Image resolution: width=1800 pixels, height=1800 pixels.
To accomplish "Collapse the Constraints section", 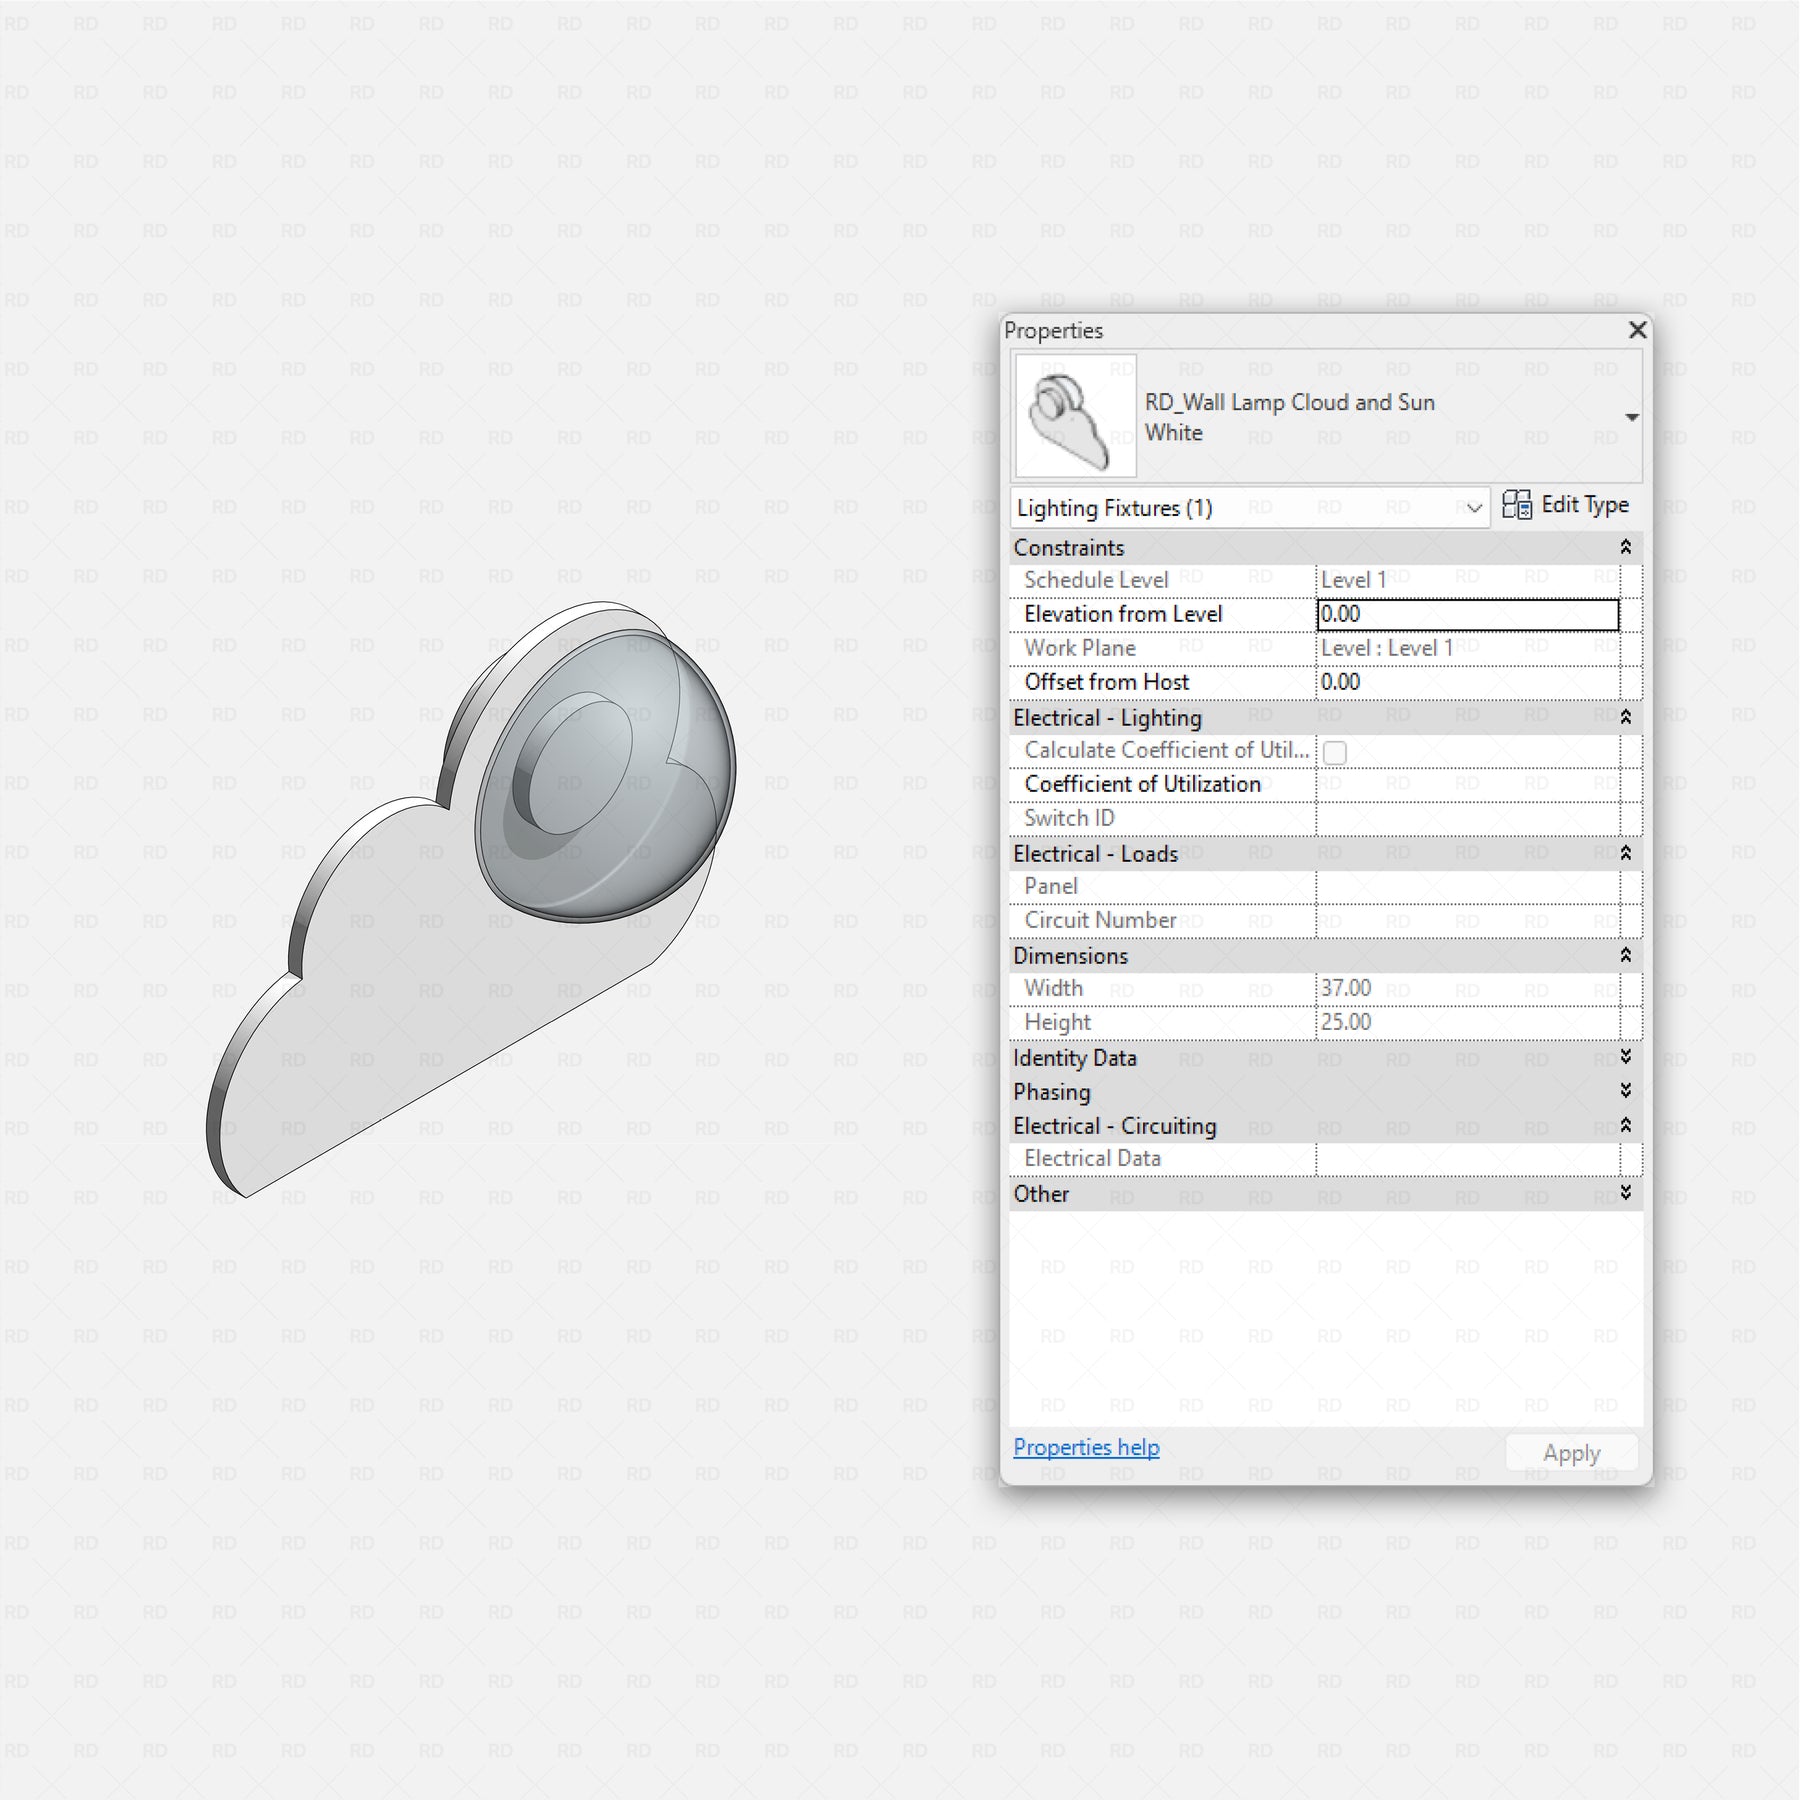I will coord(1625,547).
